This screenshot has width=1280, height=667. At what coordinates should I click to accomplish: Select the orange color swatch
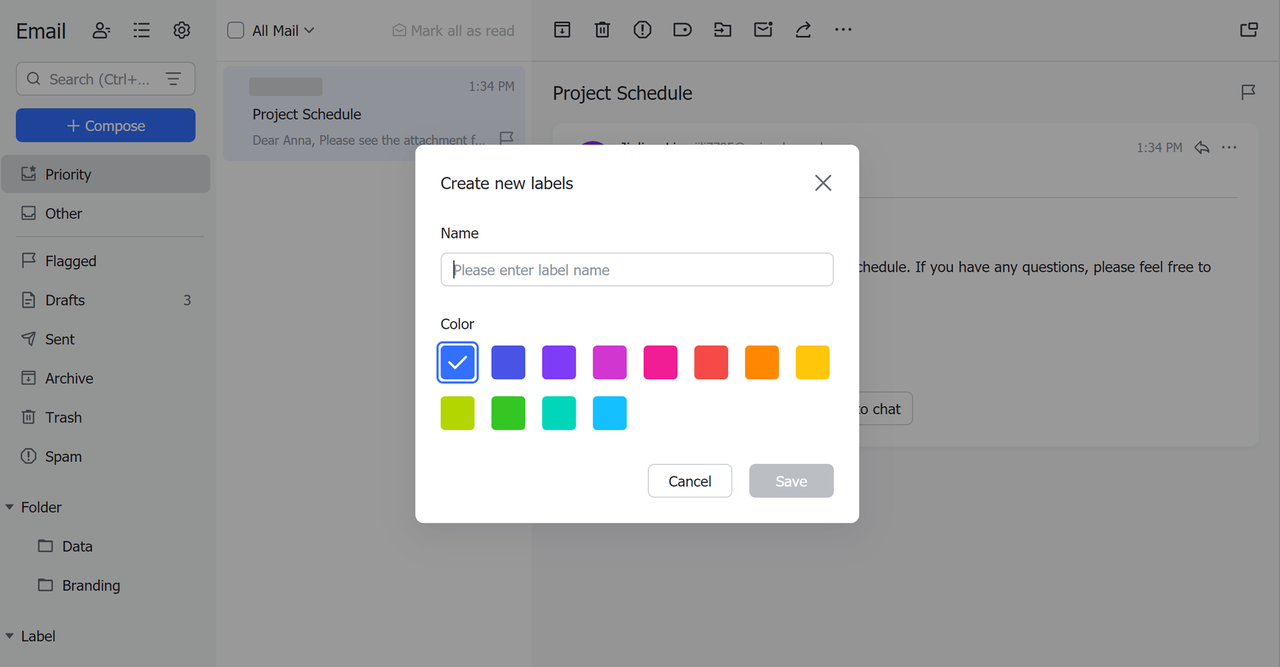[x=762, y=362]
